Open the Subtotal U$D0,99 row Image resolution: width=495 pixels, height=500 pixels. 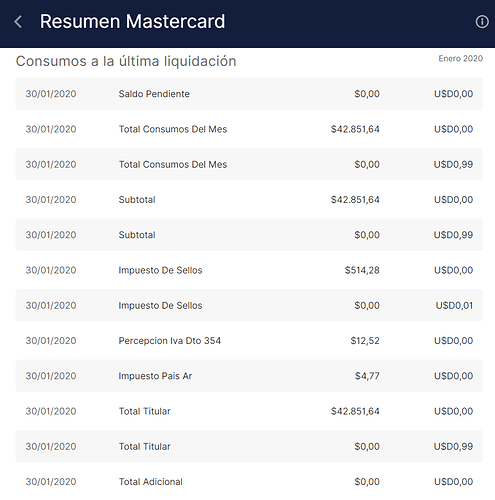tap(249, 235)
